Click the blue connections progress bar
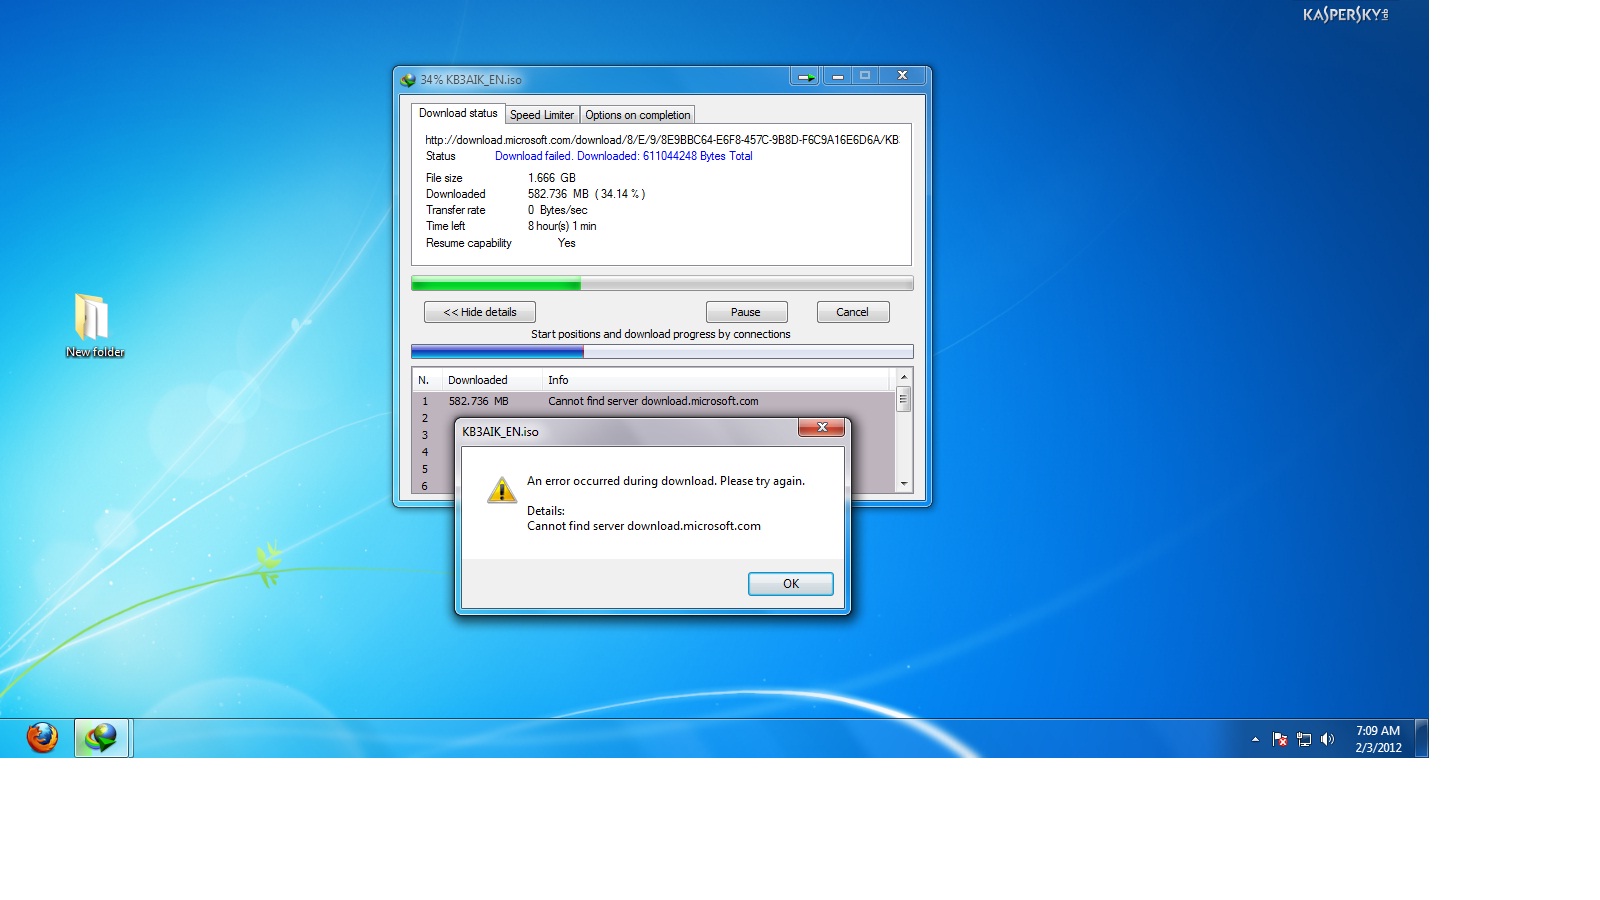This screenshot has width=1600, height=900. point(662,352)
